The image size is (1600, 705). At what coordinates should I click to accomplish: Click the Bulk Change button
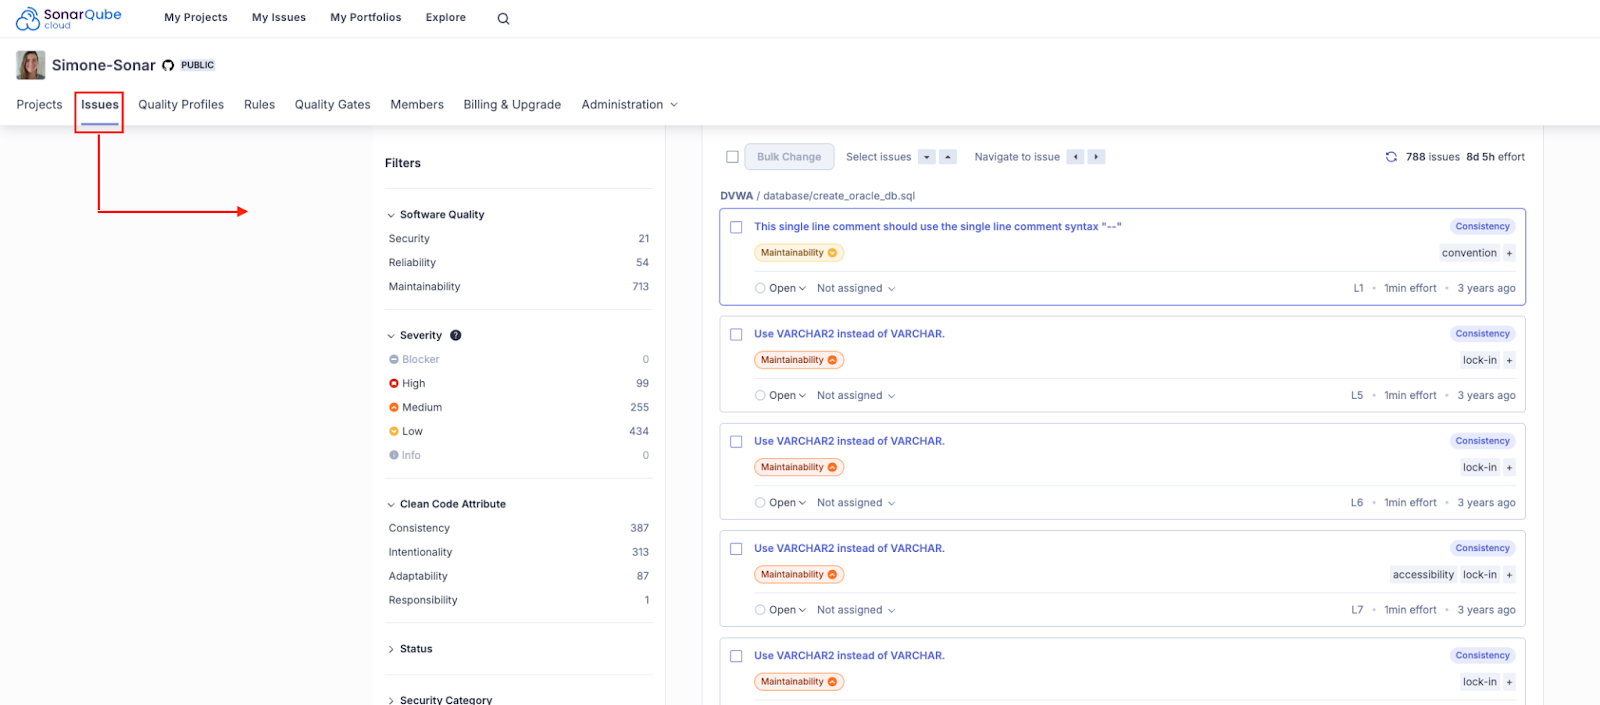tap(789, 157)
